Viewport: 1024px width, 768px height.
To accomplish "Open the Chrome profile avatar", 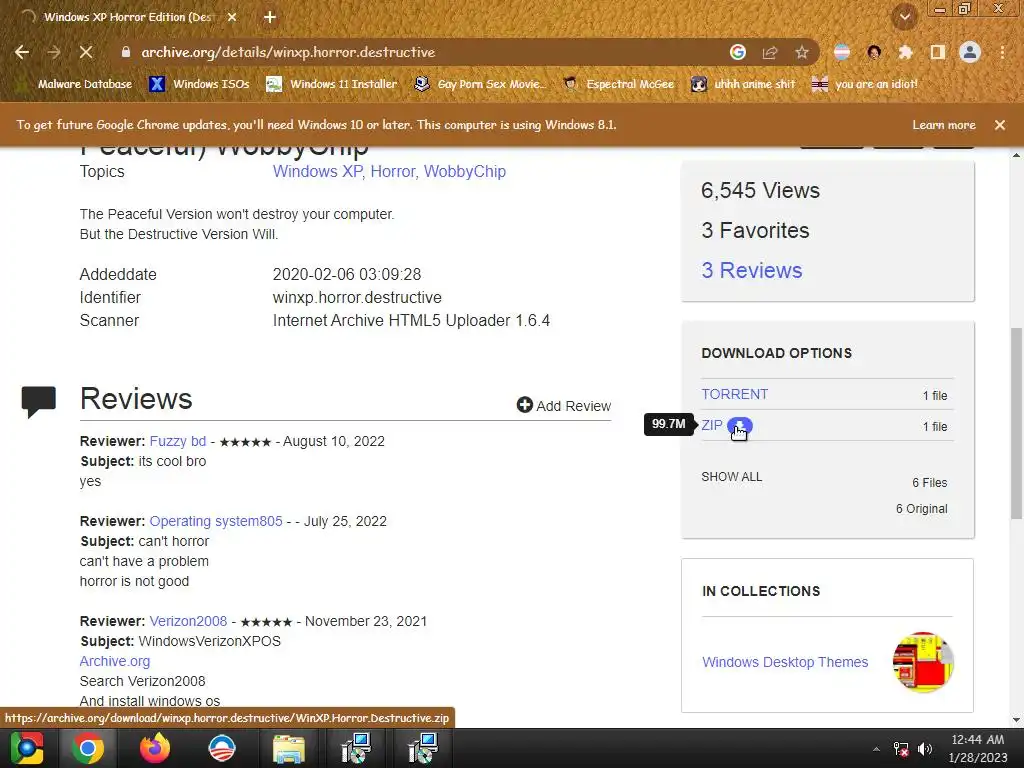I will click(970, 52).
